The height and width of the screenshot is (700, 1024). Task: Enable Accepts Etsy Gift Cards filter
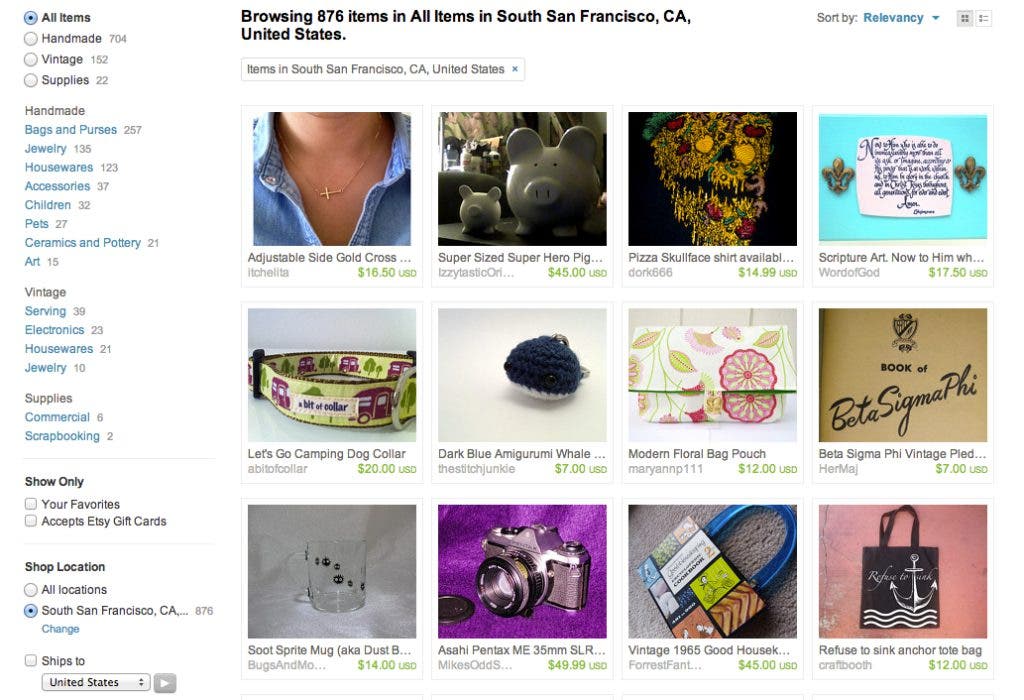click(x=31, y=521)
